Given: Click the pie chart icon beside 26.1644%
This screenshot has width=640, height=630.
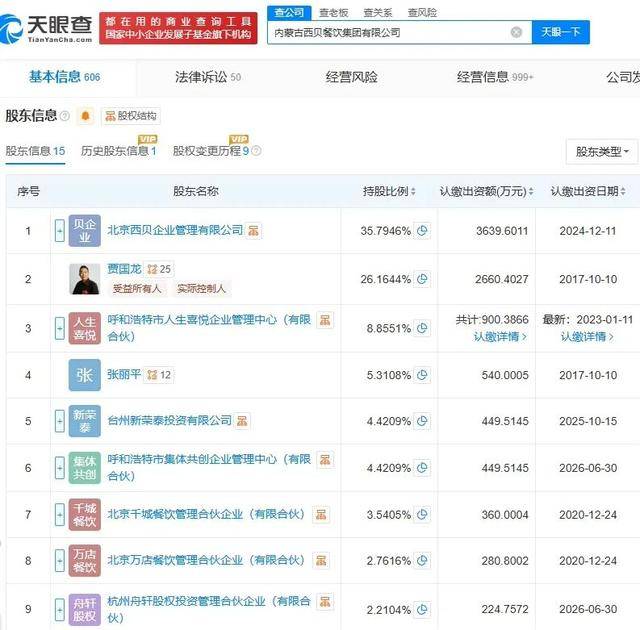Looking at the screenshot, I should pos(422,279).
